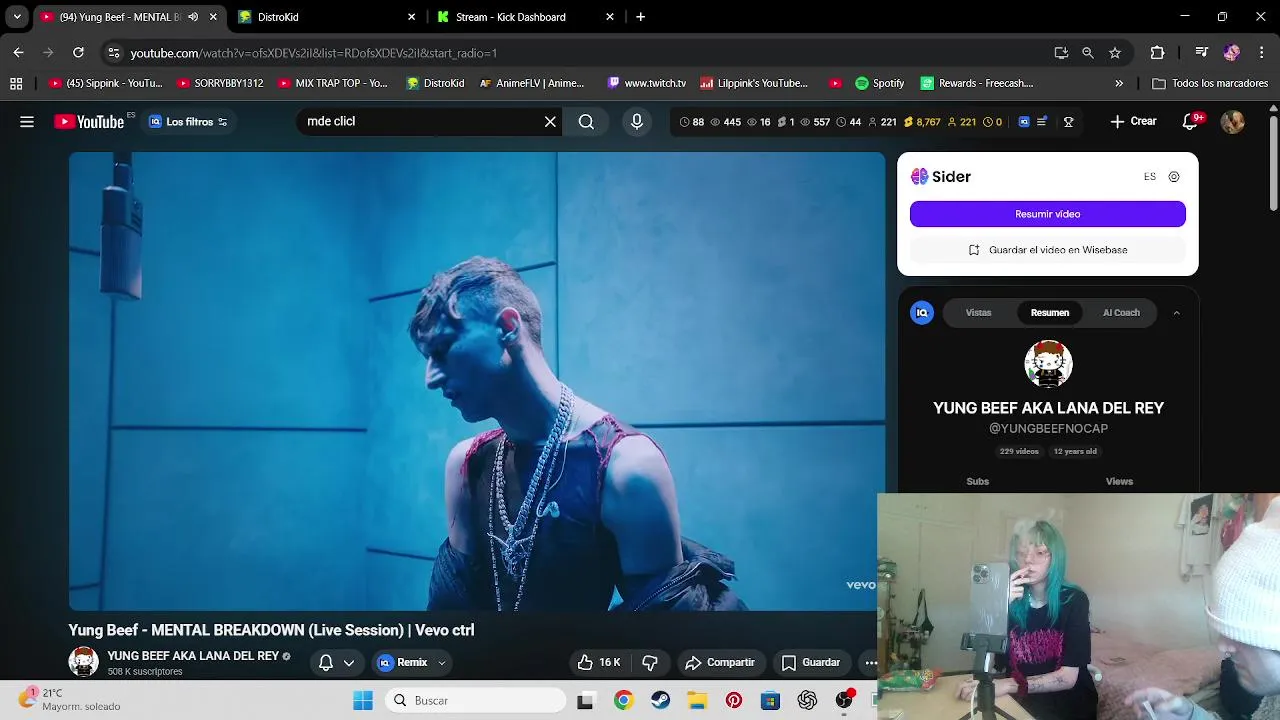
Task: Switch to the Resumen tab in vidIQ
Action: tap(1050, 313)
